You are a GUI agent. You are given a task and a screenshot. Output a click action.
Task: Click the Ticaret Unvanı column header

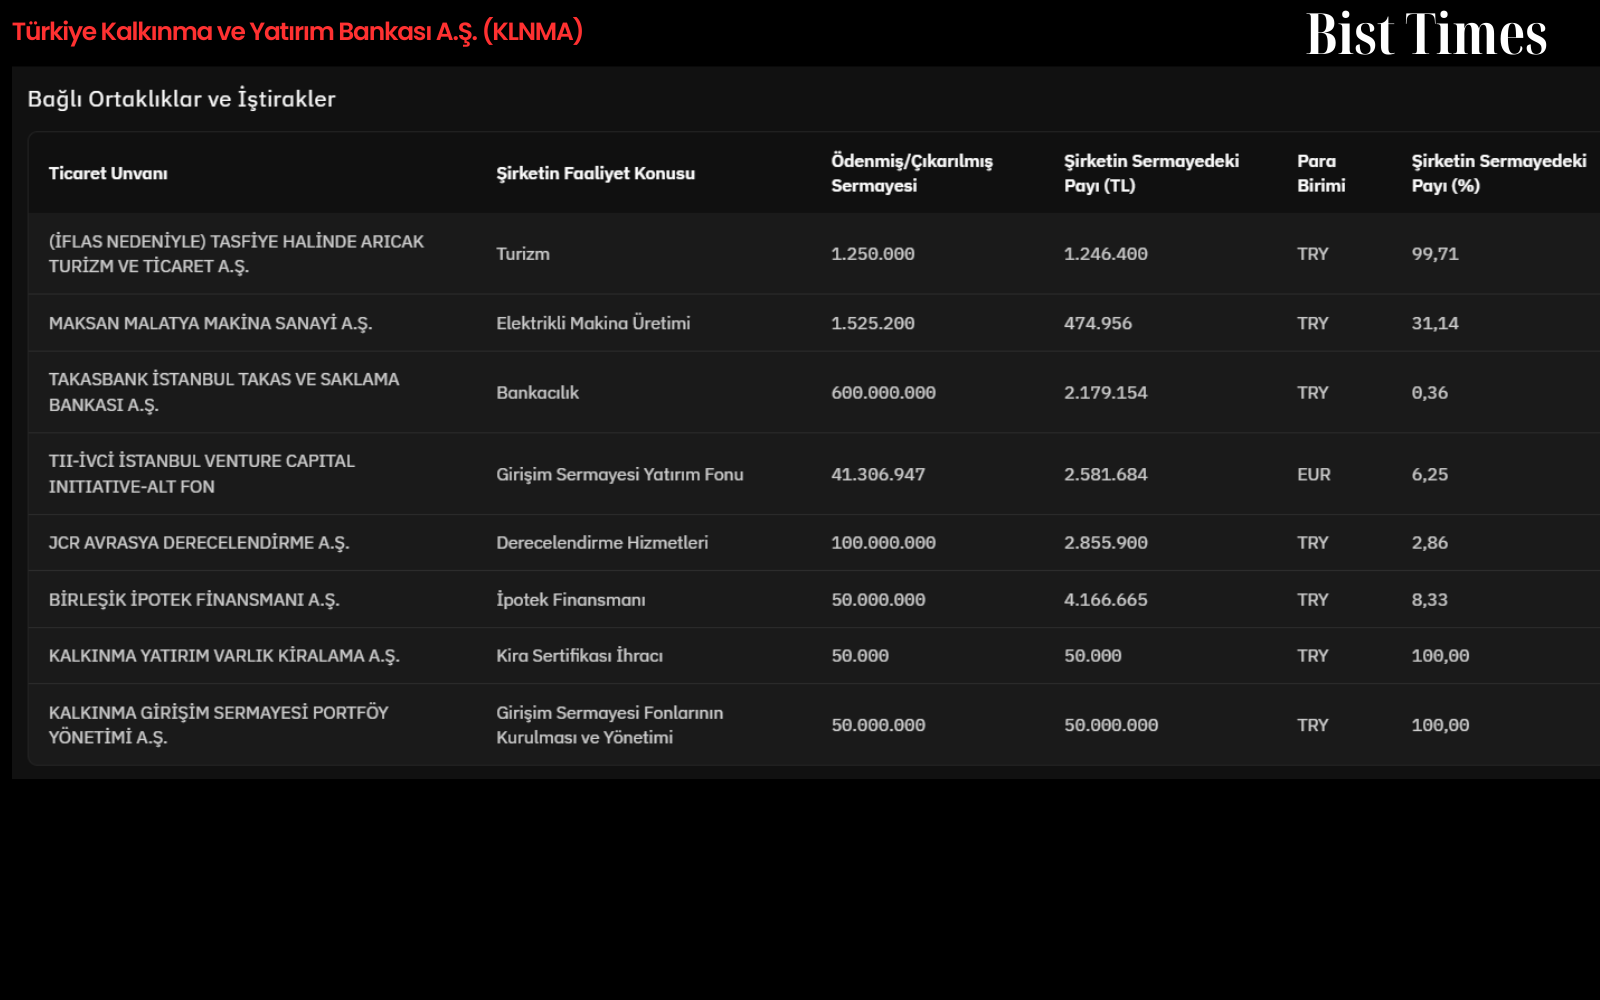108,173
